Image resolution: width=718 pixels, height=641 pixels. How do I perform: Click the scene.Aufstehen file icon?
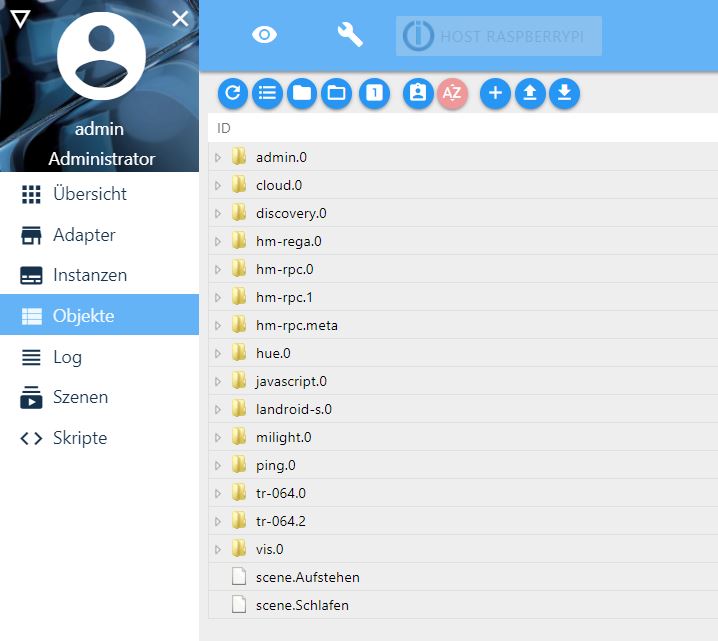coord(239,576)
